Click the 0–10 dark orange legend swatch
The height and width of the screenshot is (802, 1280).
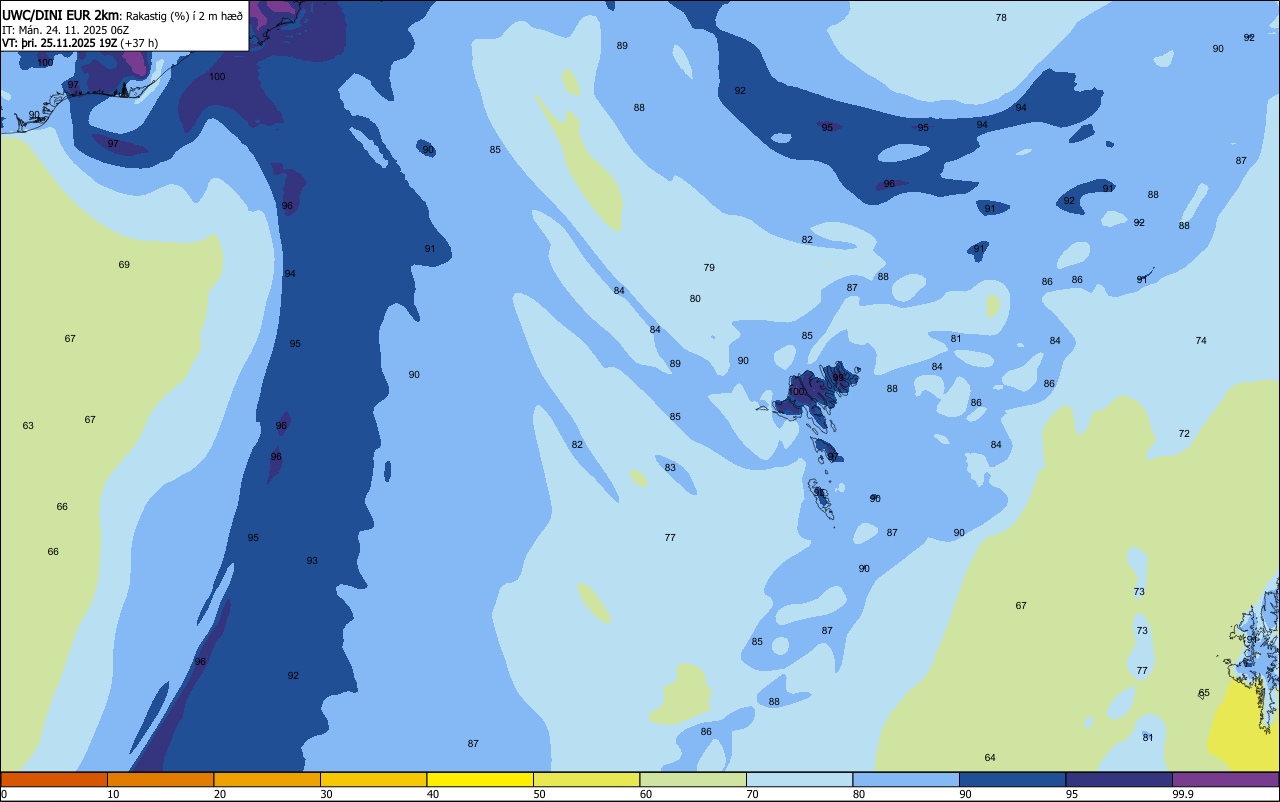(54, 779)
